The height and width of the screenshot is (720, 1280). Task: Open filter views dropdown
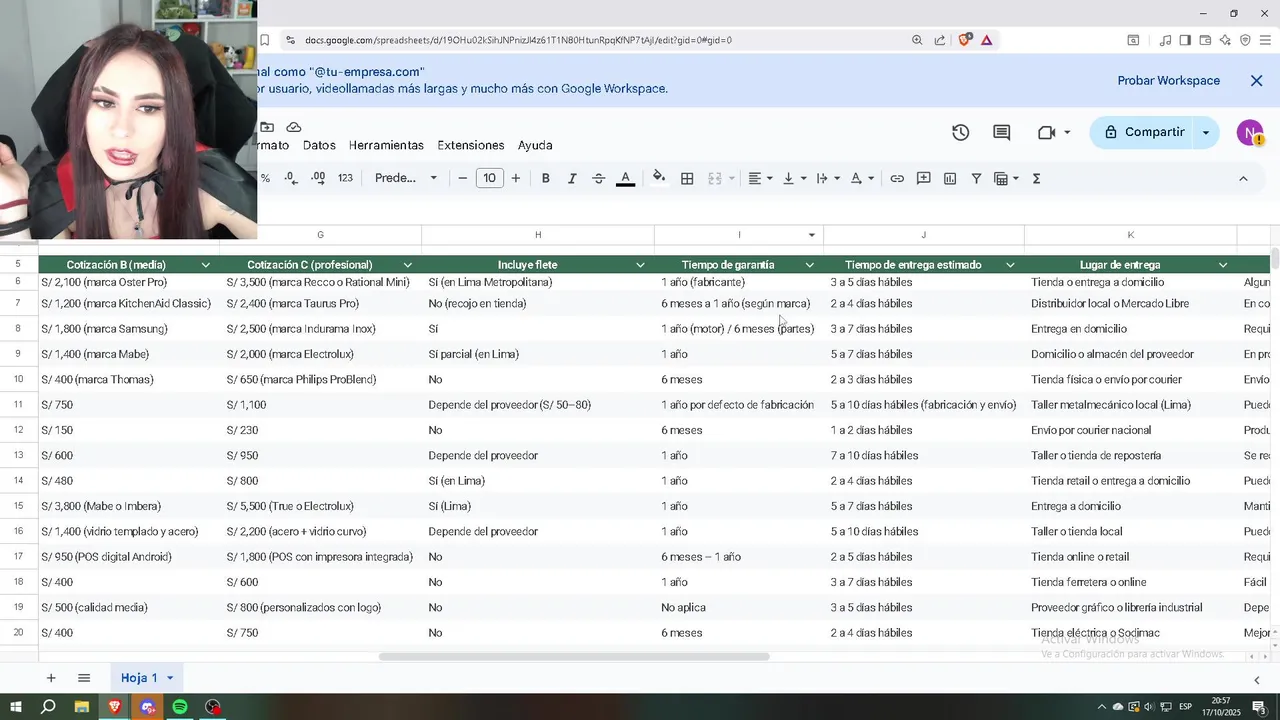[1005, 178]
